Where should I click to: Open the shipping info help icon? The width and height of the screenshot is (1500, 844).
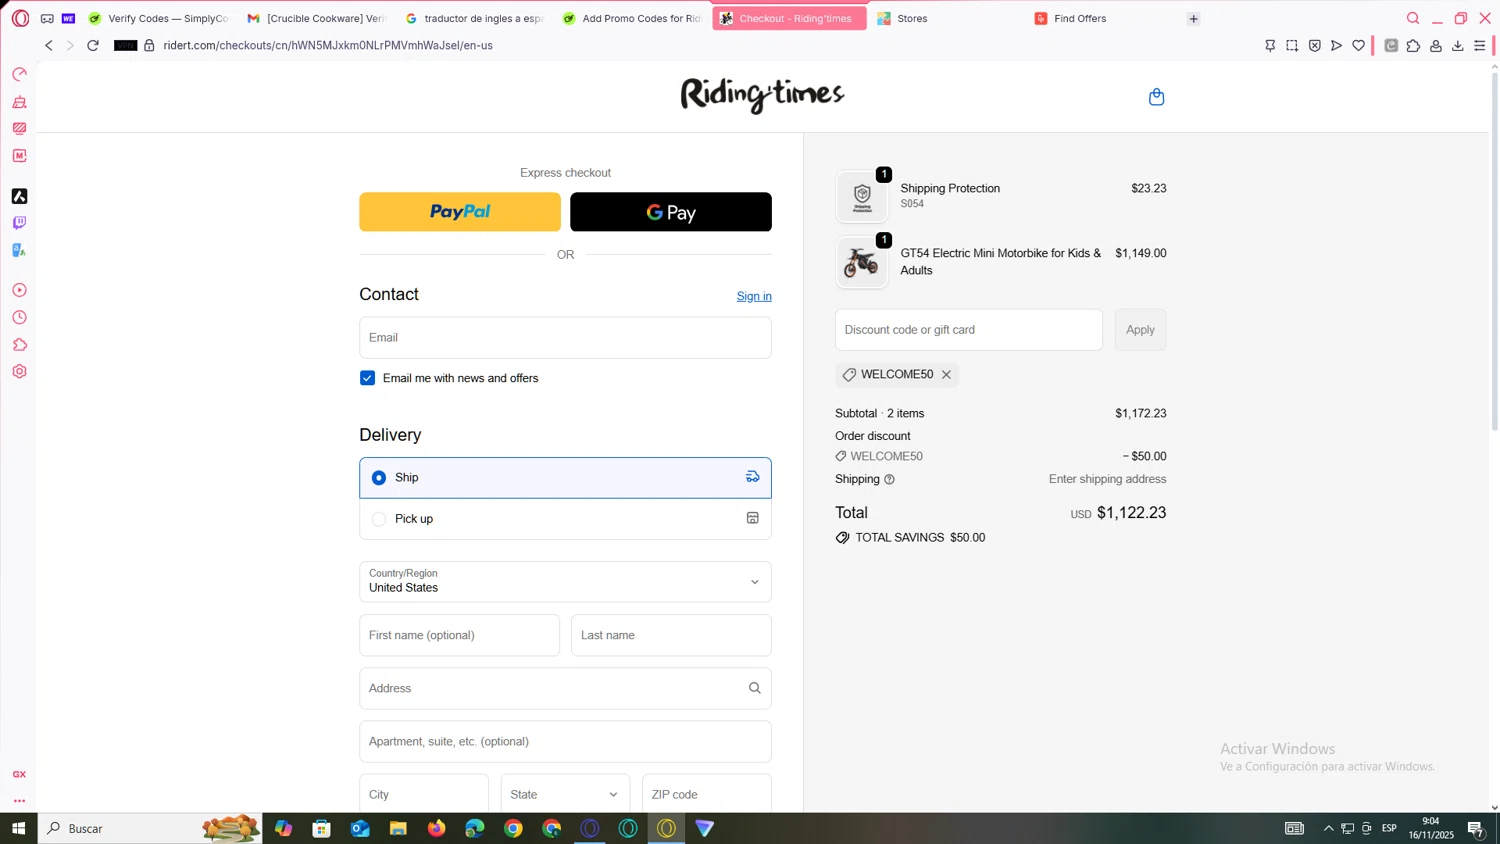click(x=889, y=480)
